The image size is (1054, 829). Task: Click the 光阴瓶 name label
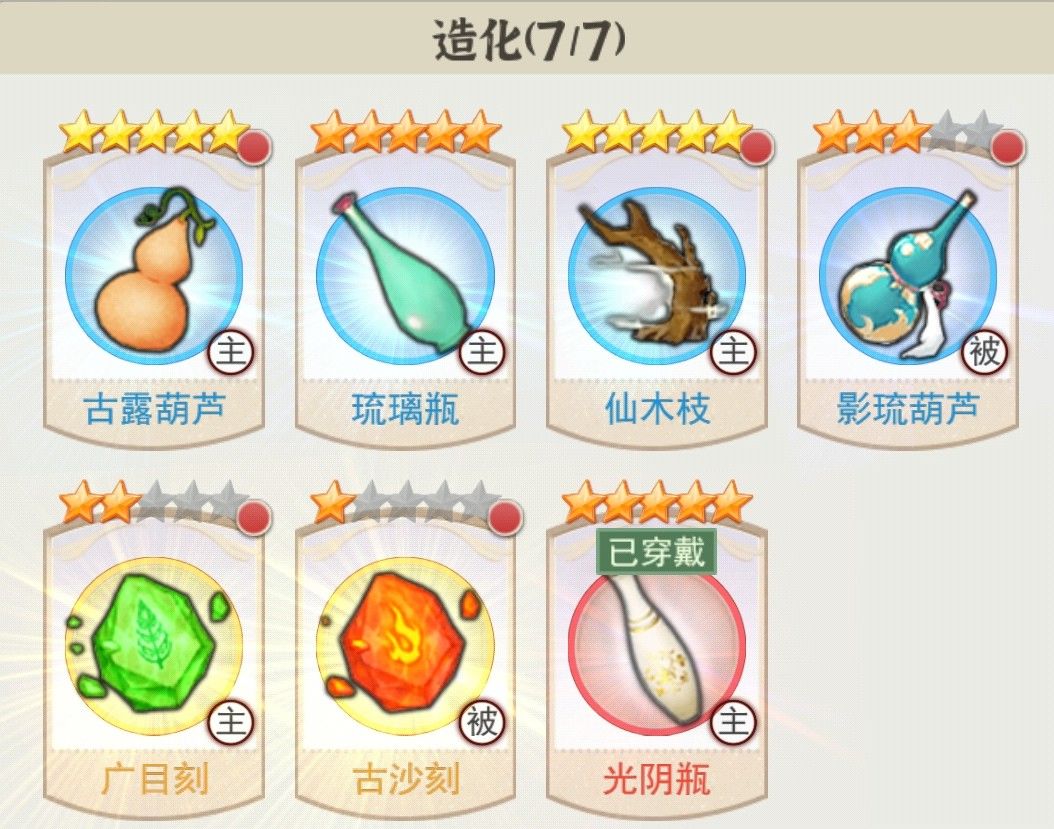point(657,780)
